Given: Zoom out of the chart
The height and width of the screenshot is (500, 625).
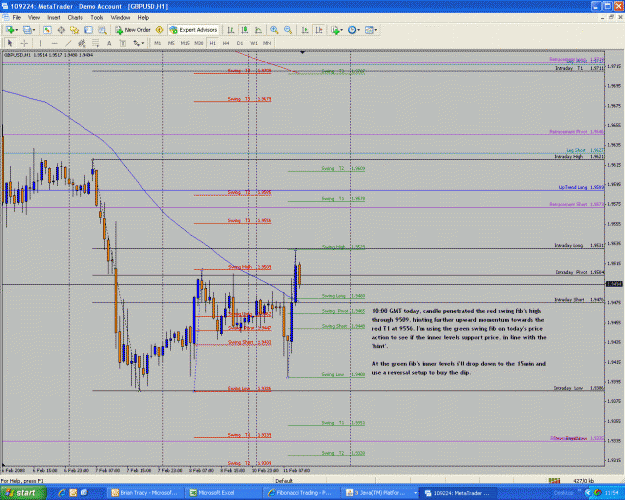Looking at the screenshot, I should (288, 30).
